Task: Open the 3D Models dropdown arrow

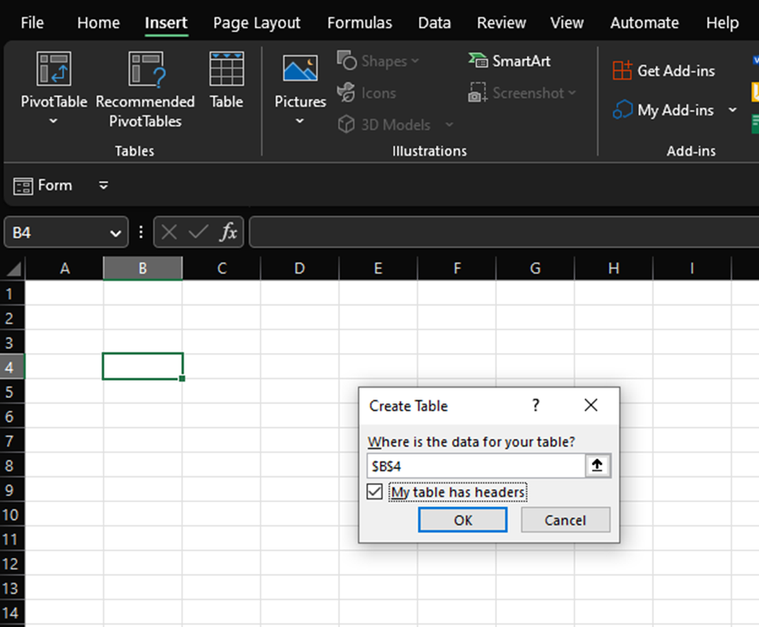Action: click(450, 125)
